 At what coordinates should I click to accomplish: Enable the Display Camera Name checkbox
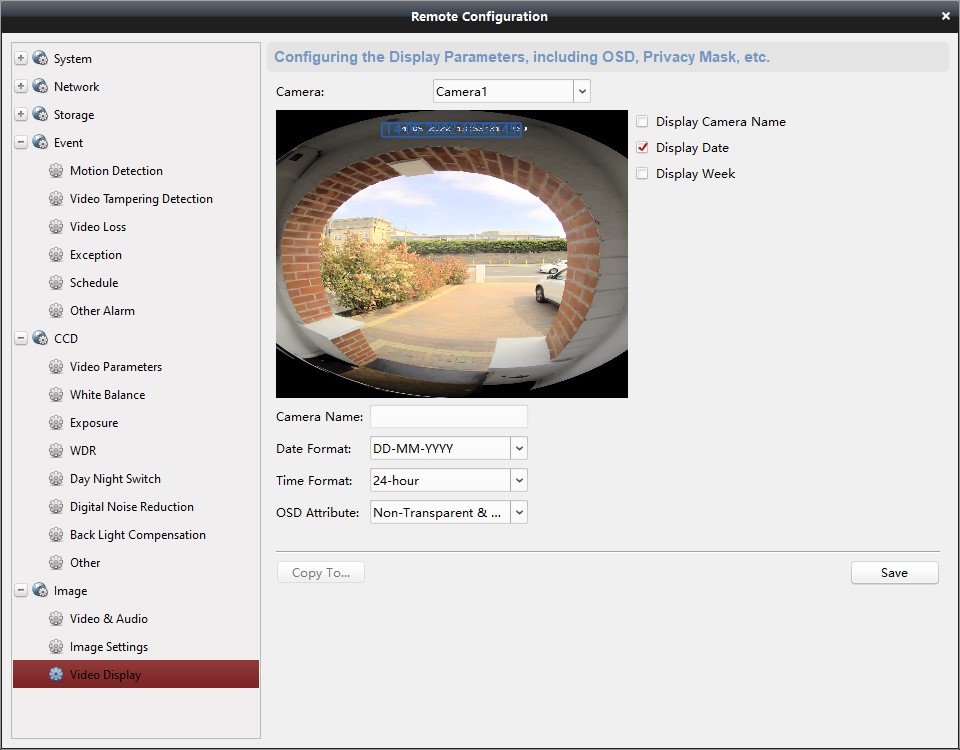(641, 121)
